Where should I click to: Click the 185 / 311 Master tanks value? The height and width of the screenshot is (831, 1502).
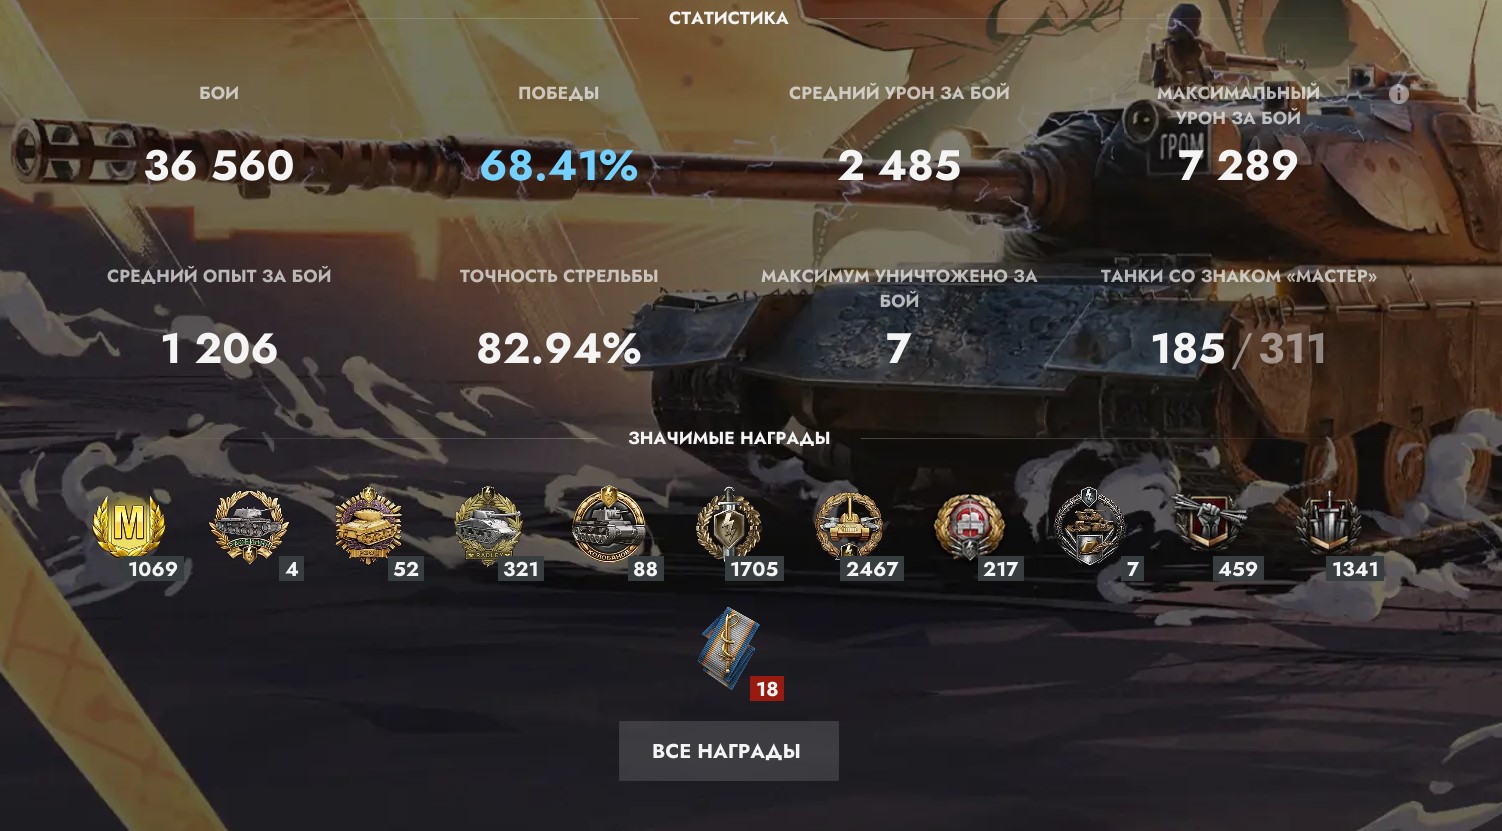[x=1238, y=348]
